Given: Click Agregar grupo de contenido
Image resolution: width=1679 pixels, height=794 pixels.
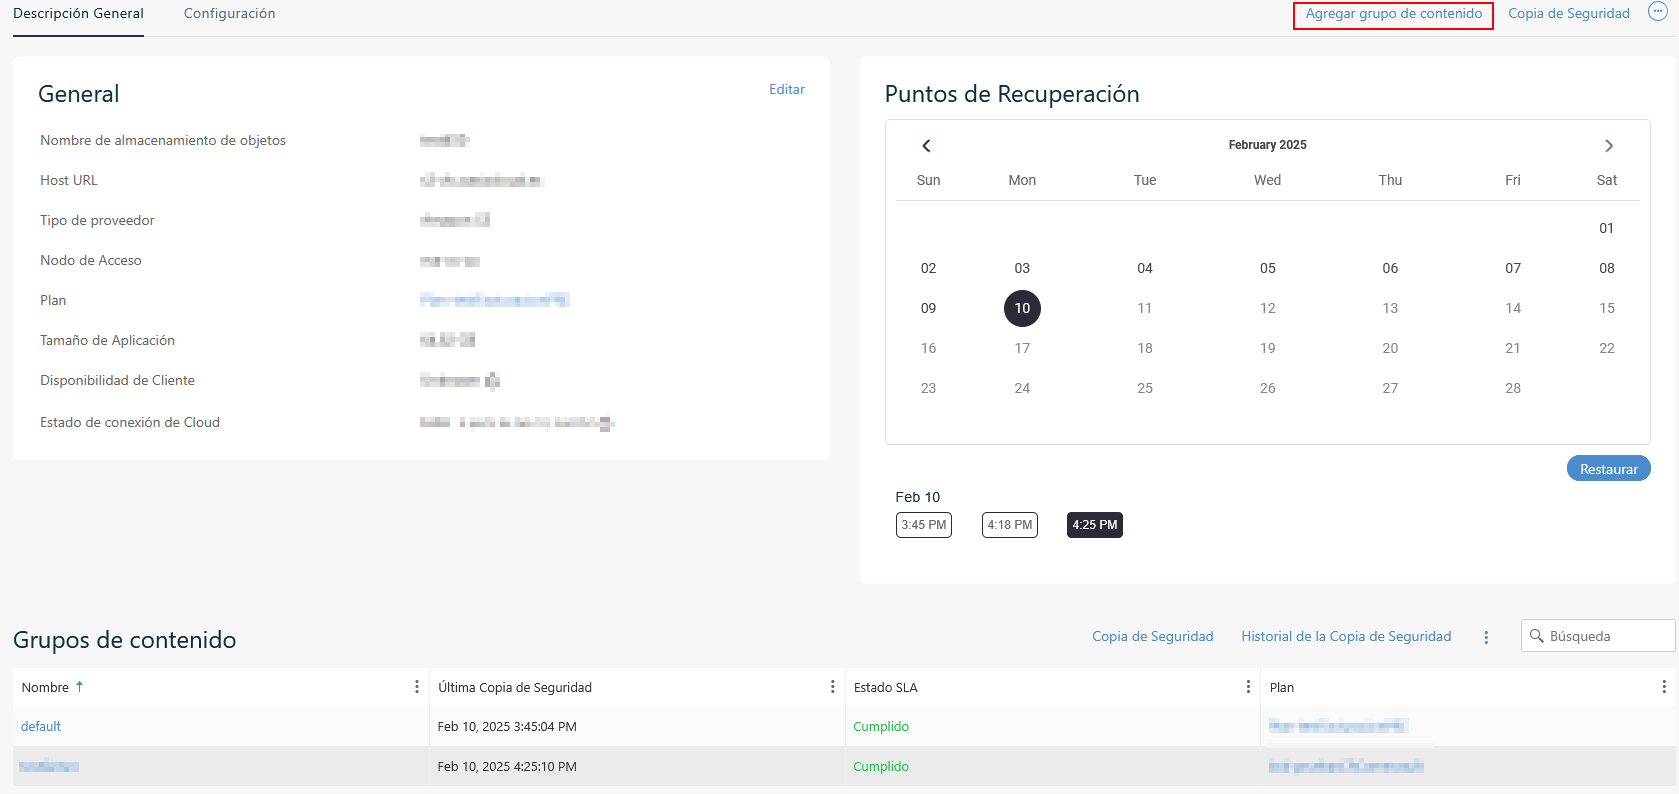Looking at the screenshot, I should (1393, 14).
